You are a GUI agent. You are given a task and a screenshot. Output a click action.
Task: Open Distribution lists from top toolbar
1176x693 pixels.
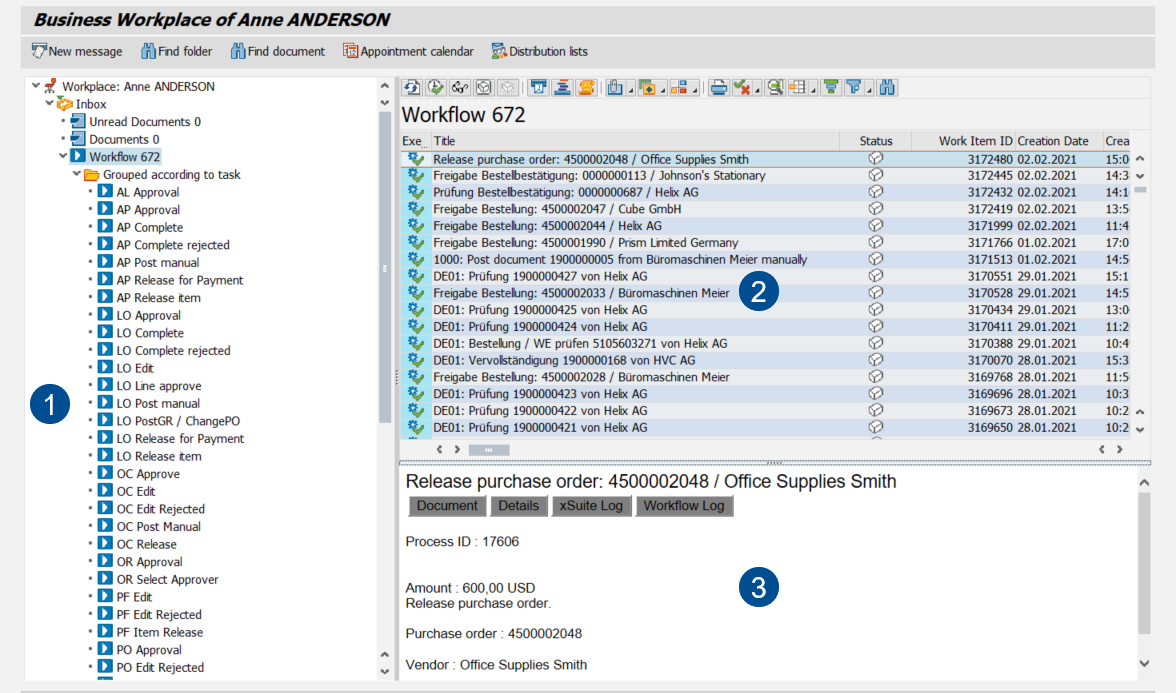click(539, 51)
